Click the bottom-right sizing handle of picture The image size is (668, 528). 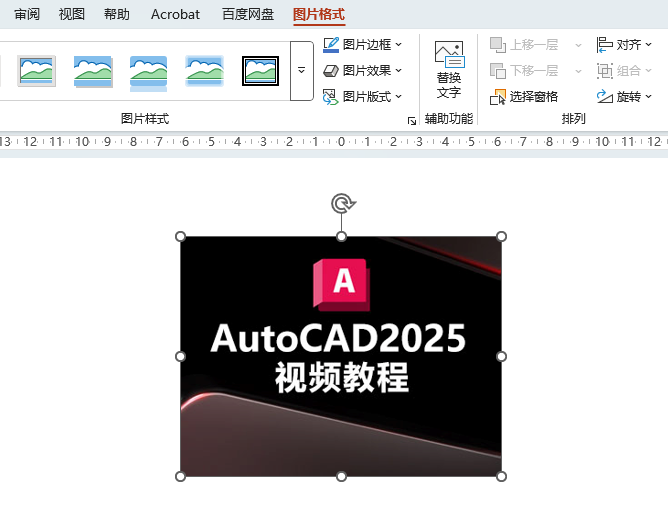click(501, 476)
